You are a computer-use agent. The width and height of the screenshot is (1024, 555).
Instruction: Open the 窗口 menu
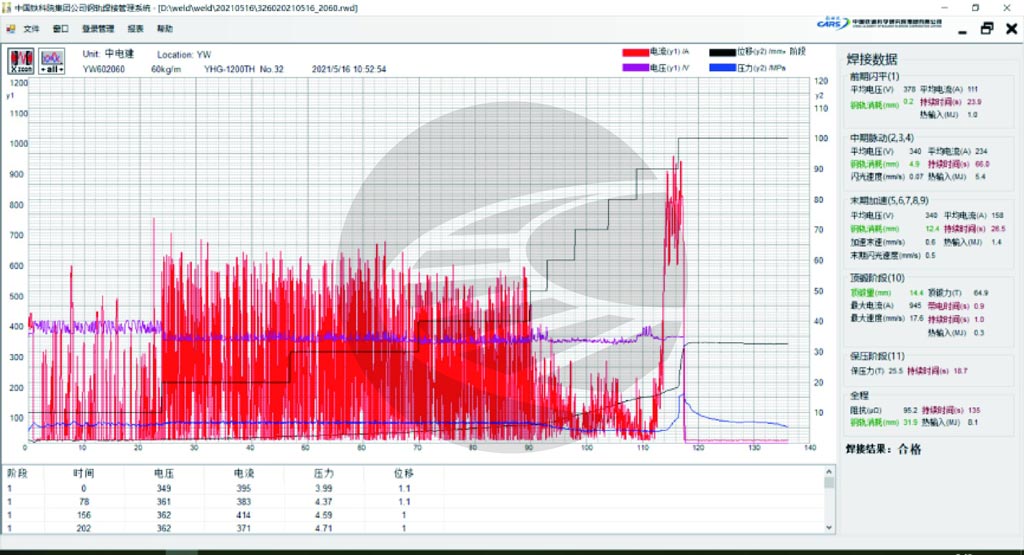61,29
